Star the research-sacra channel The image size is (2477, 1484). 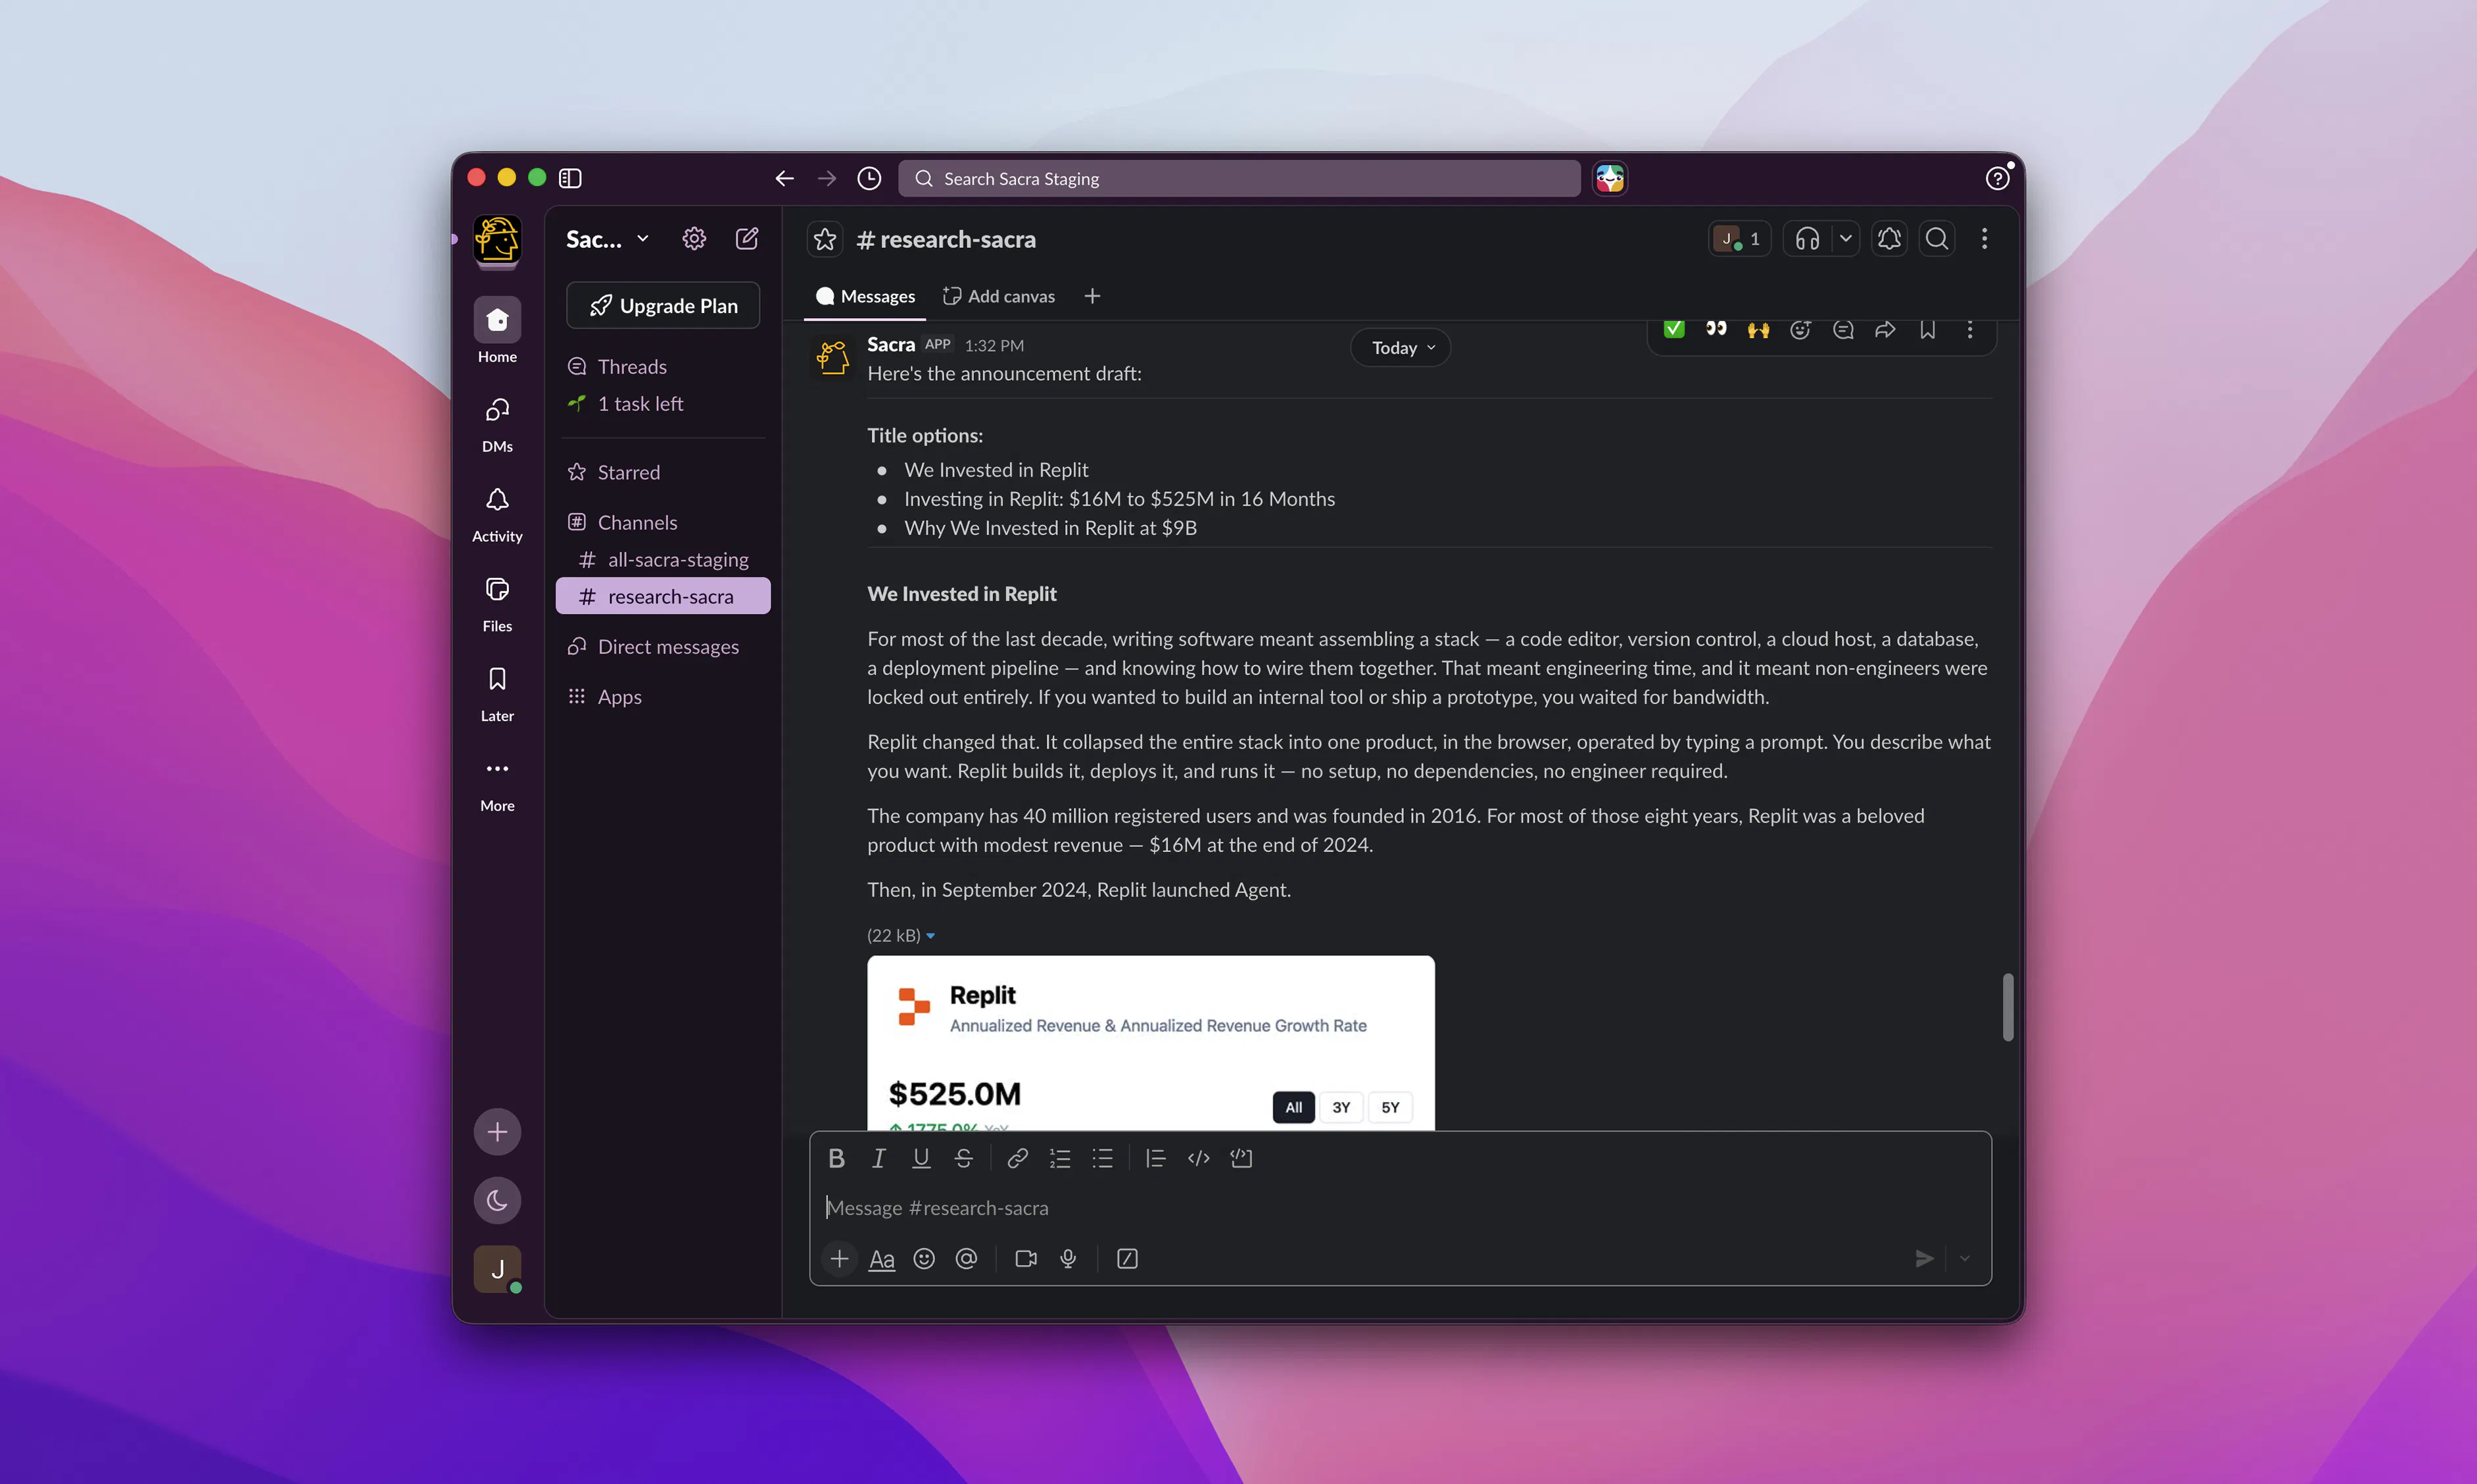tap(825, 239)
